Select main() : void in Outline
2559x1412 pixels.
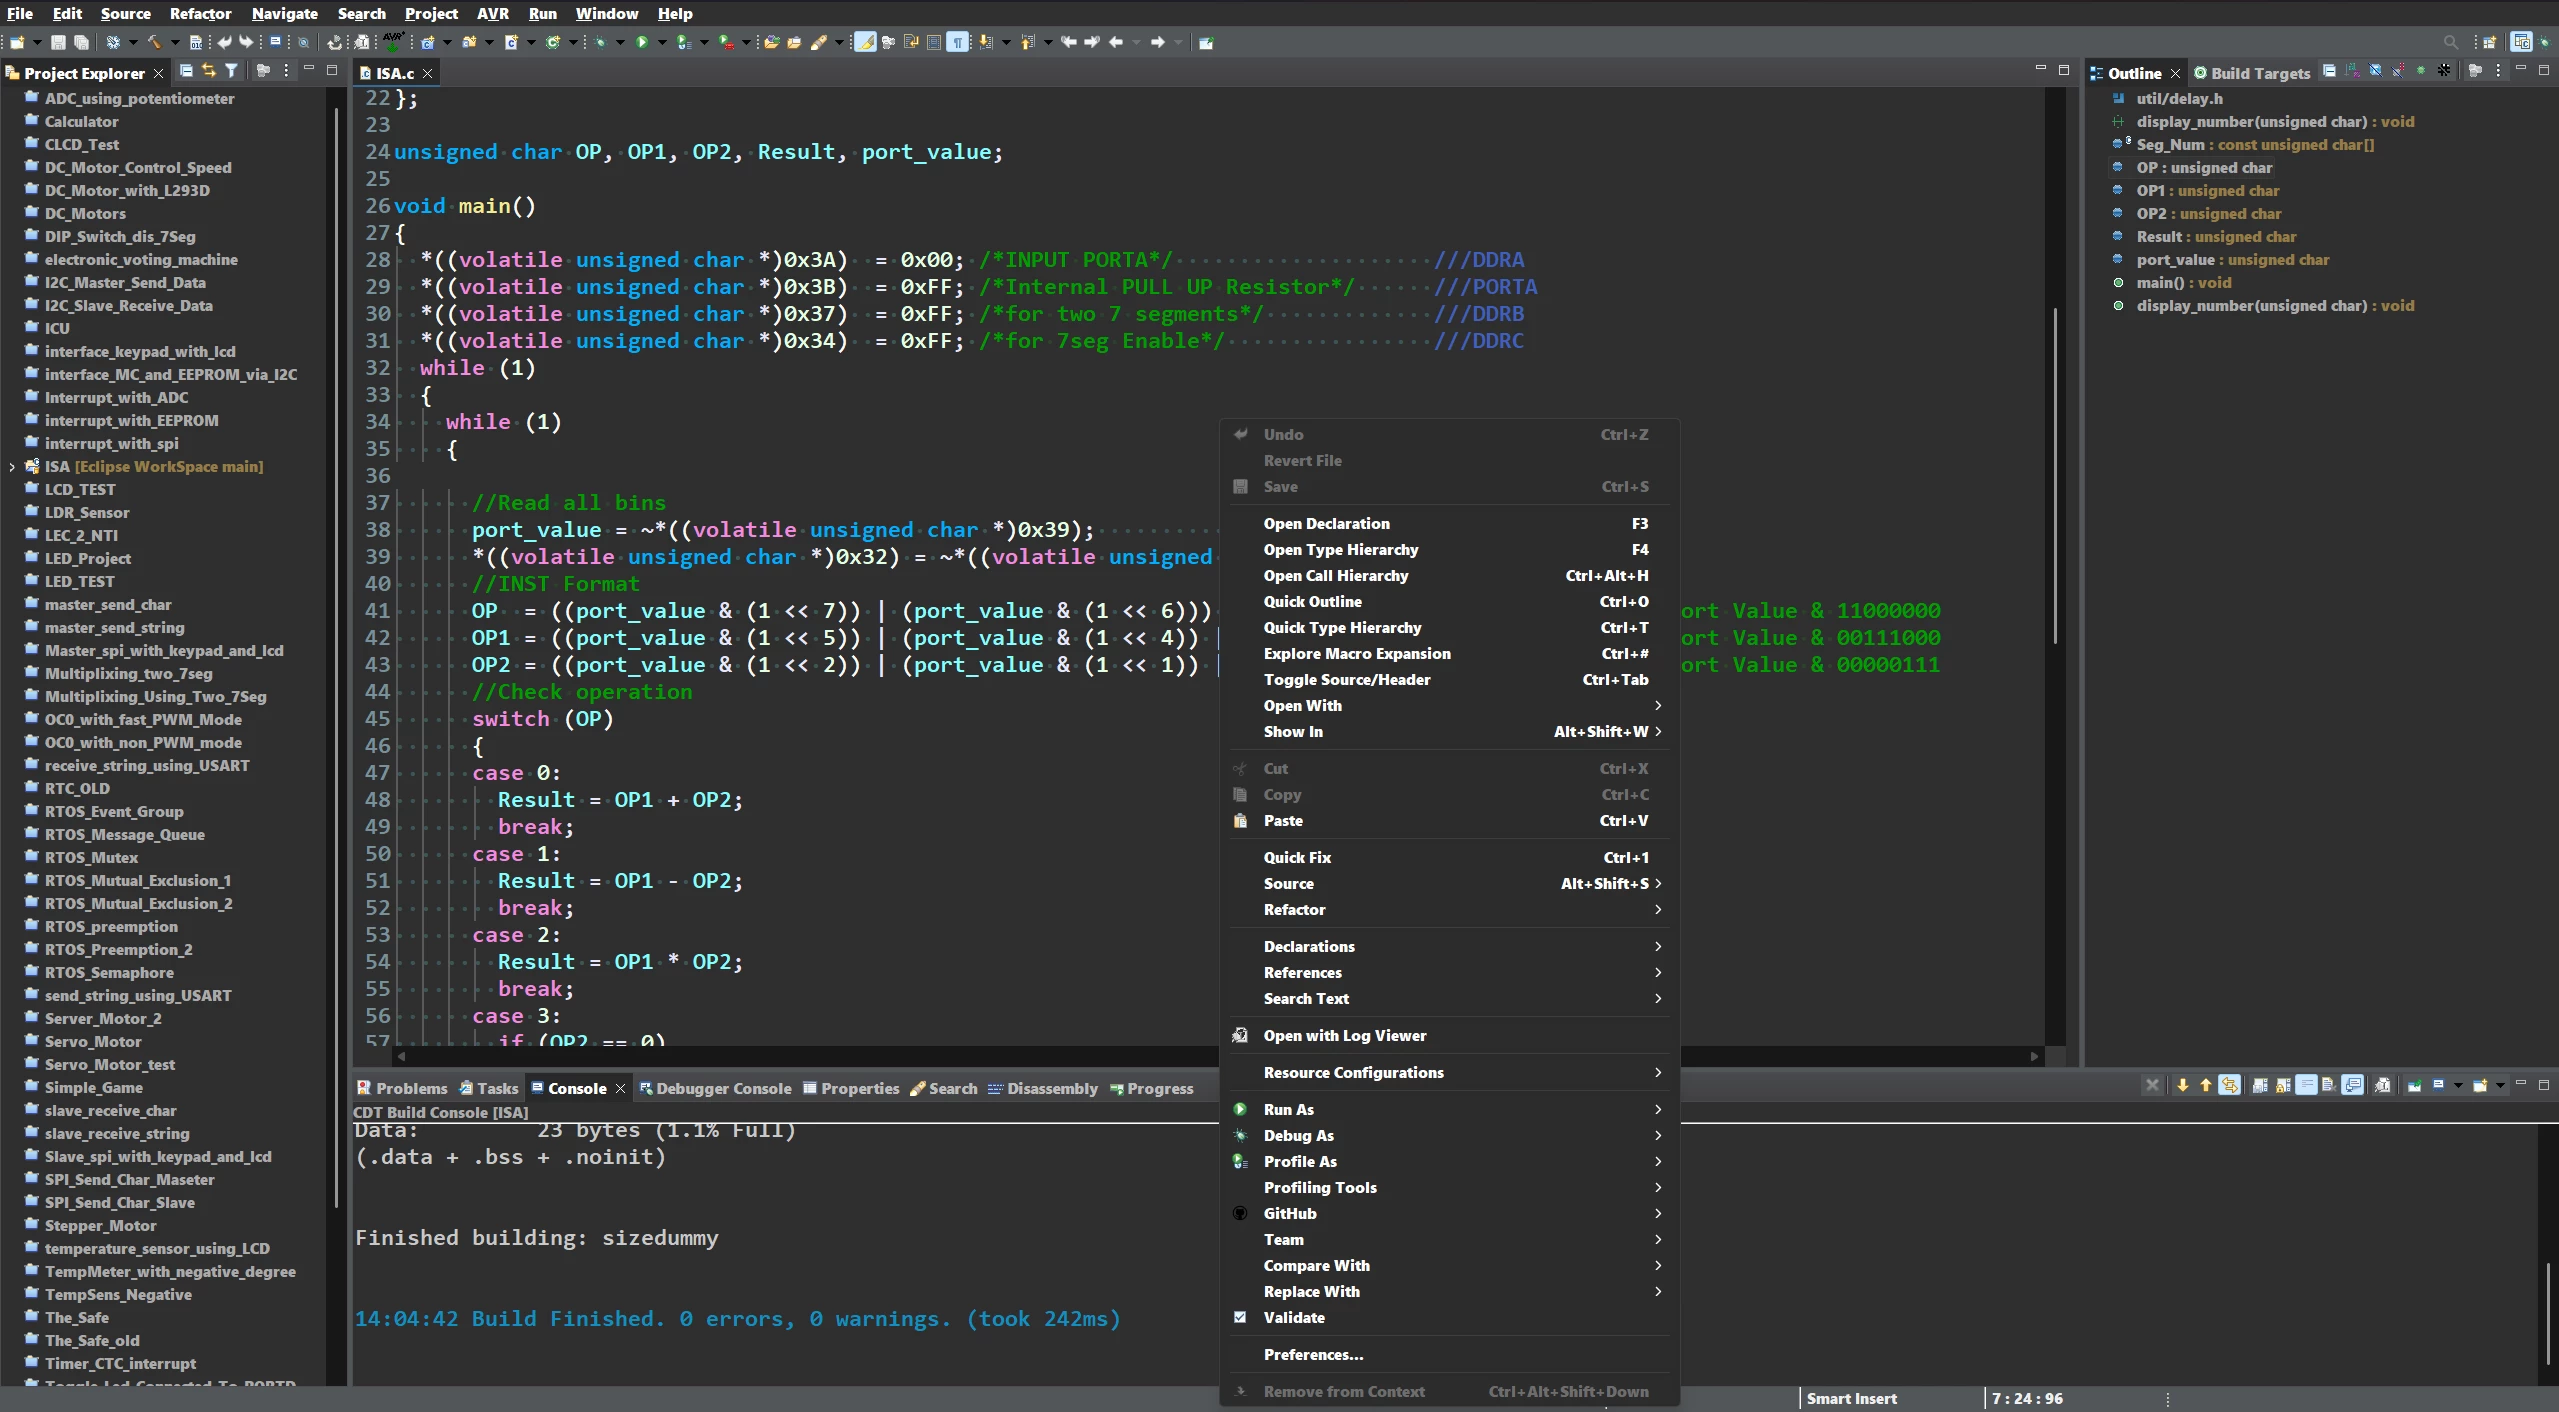[2184, 282]
